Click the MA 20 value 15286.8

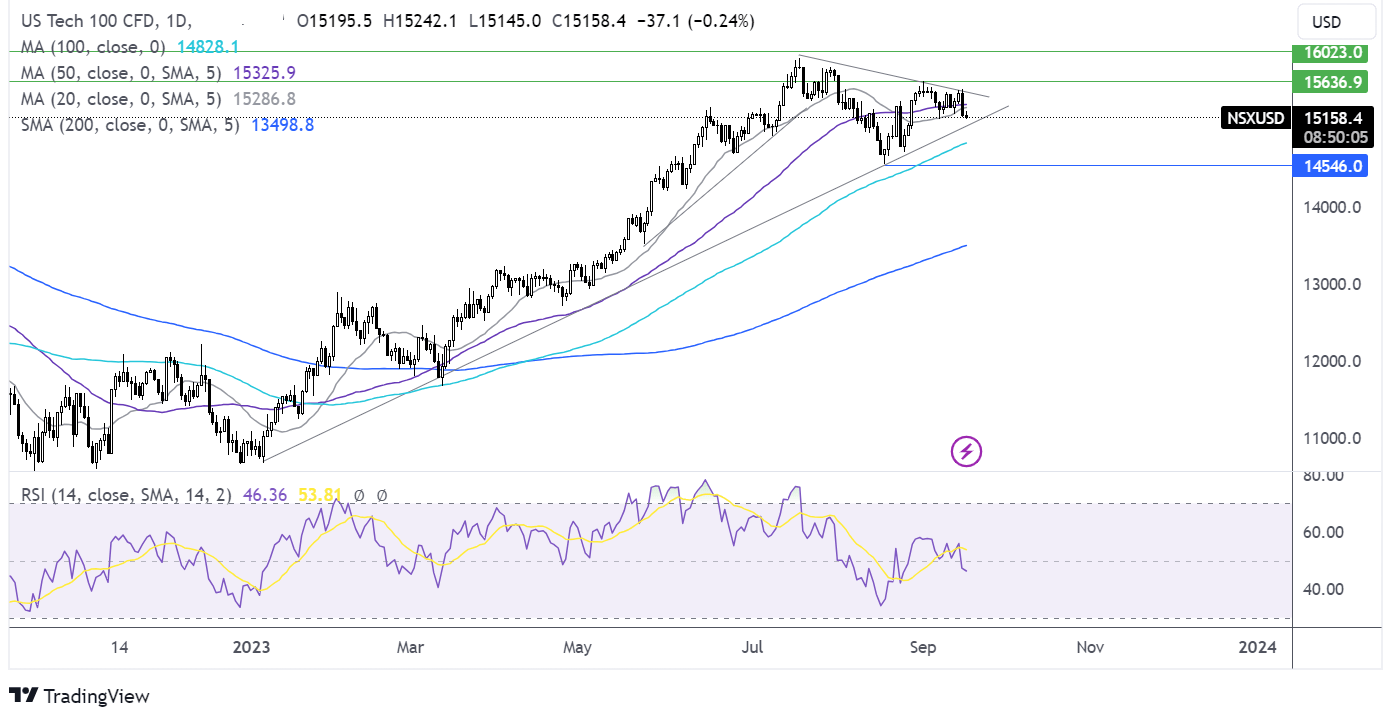pyautogui.click(x=264, y=98)
